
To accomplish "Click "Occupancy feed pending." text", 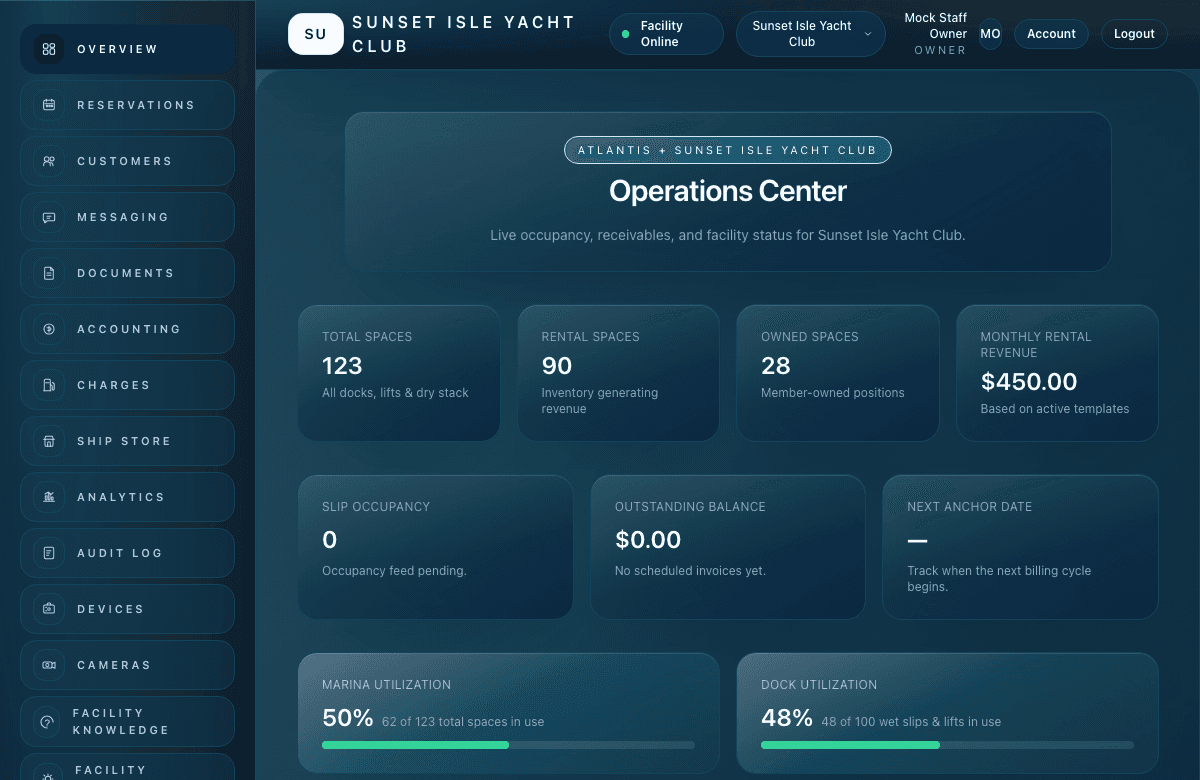I will click(x=394, y=571).
